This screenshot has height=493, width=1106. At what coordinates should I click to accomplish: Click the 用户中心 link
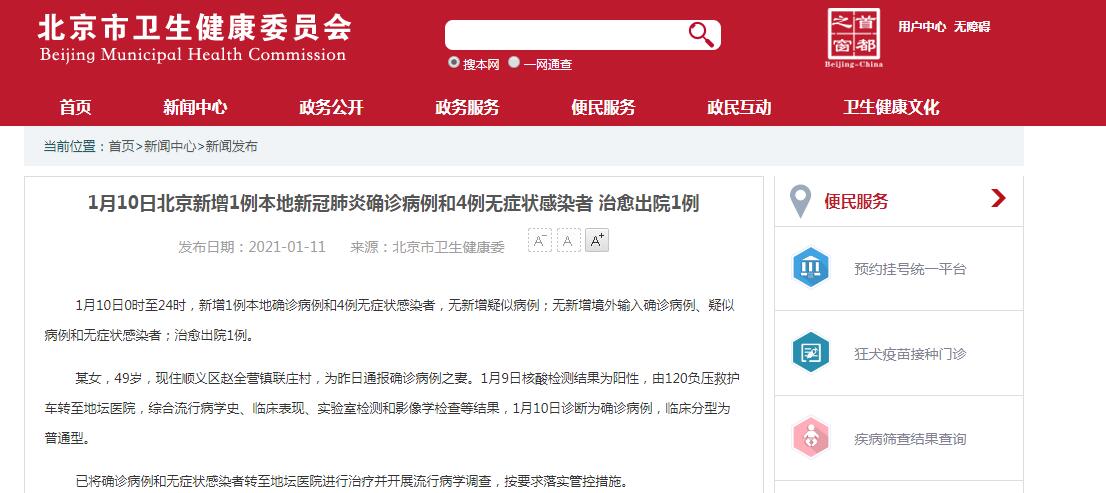click(x=921, y=27)
